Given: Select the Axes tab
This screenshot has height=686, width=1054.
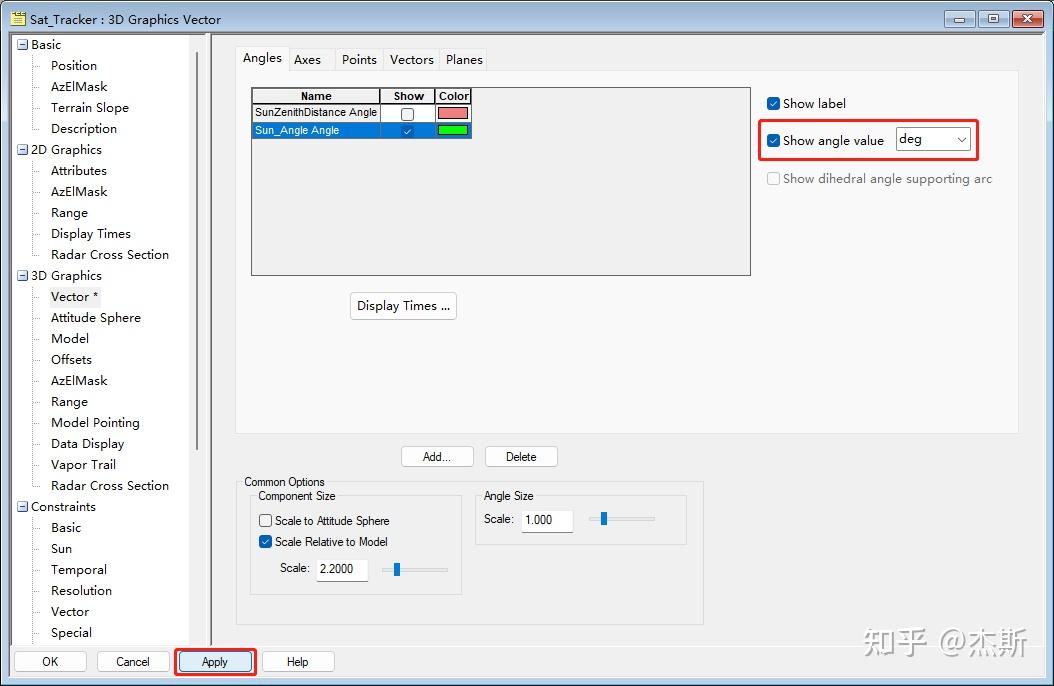Looking at the screenshot, I should tap(307, 60).
